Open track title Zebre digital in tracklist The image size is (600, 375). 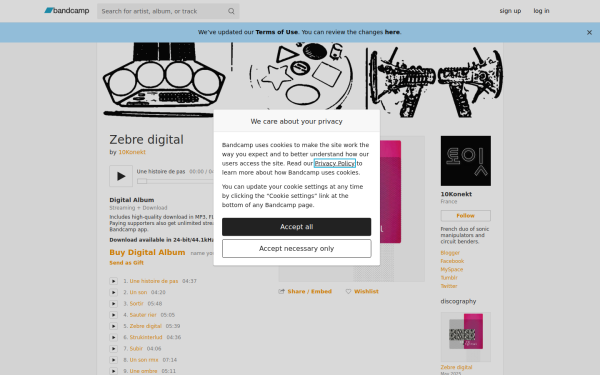pos(145,326)
